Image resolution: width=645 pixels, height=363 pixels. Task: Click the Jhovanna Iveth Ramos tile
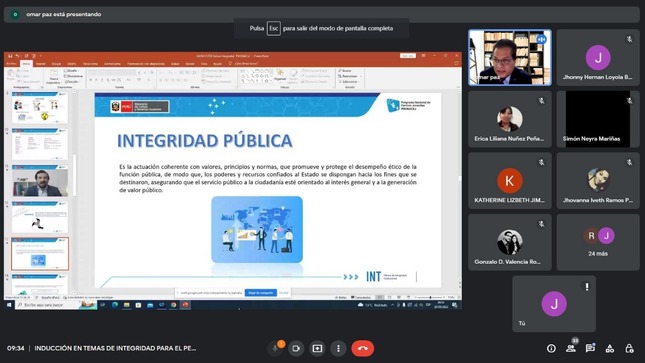click(x=598, y=181)
